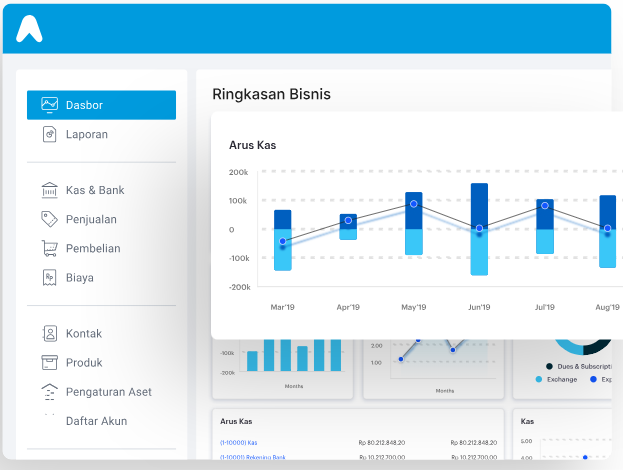Viewport: 623px width, 470px height.
Task: Click Dues & Subscriptions legend dot
Action: coord(549,366)
